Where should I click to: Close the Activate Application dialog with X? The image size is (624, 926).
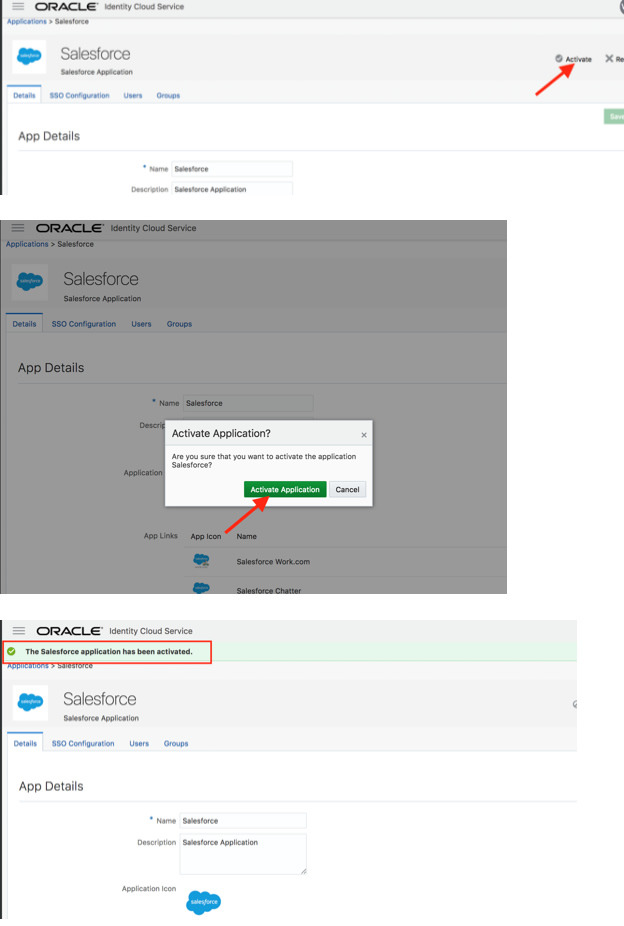363,435
